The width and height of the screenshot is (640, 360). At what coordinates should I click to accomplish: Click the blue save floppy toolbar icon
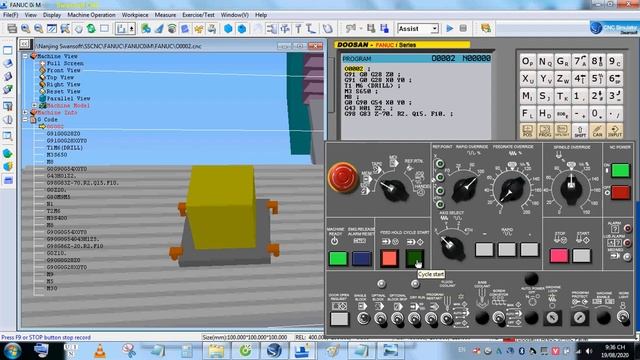(x=384, y=29)
